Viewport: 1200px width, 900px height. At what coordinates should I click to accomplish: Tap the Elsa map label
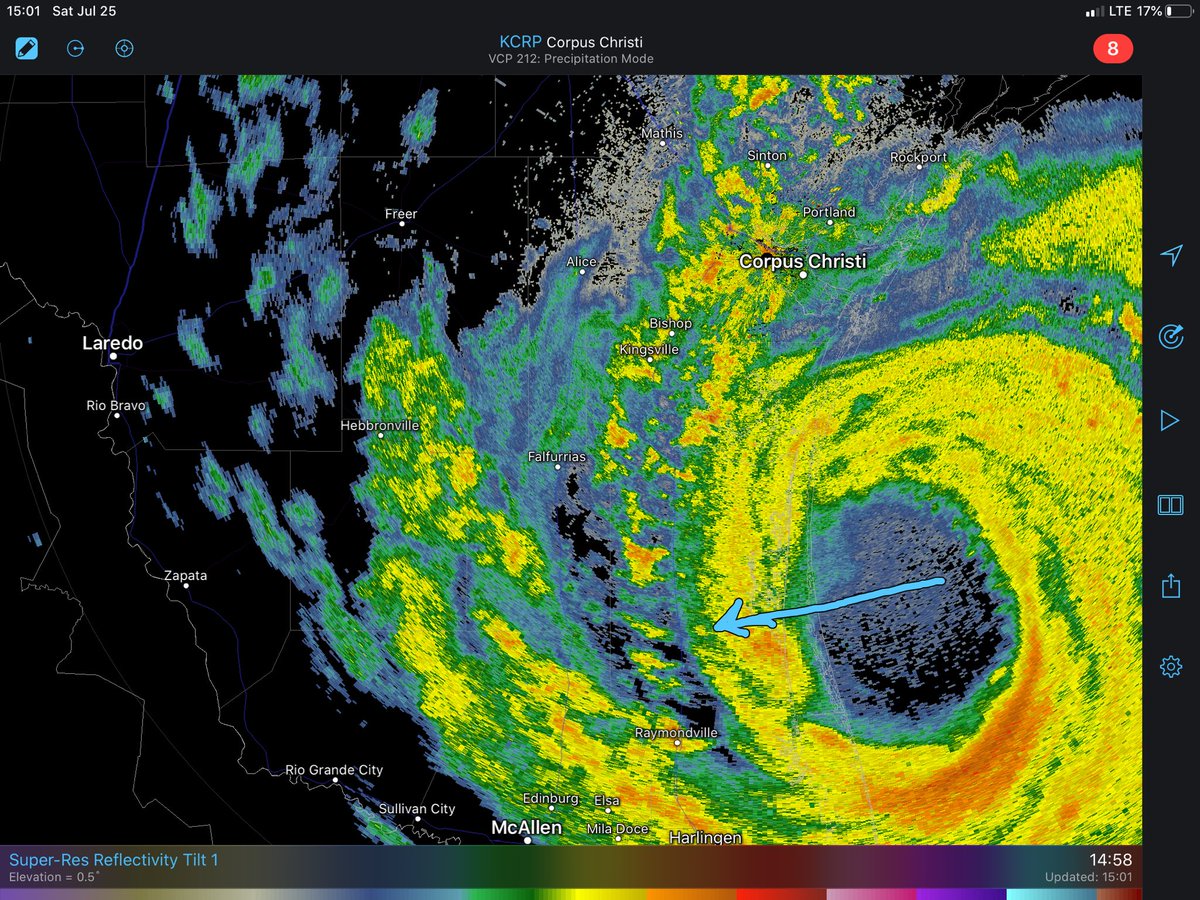[606, 801]
